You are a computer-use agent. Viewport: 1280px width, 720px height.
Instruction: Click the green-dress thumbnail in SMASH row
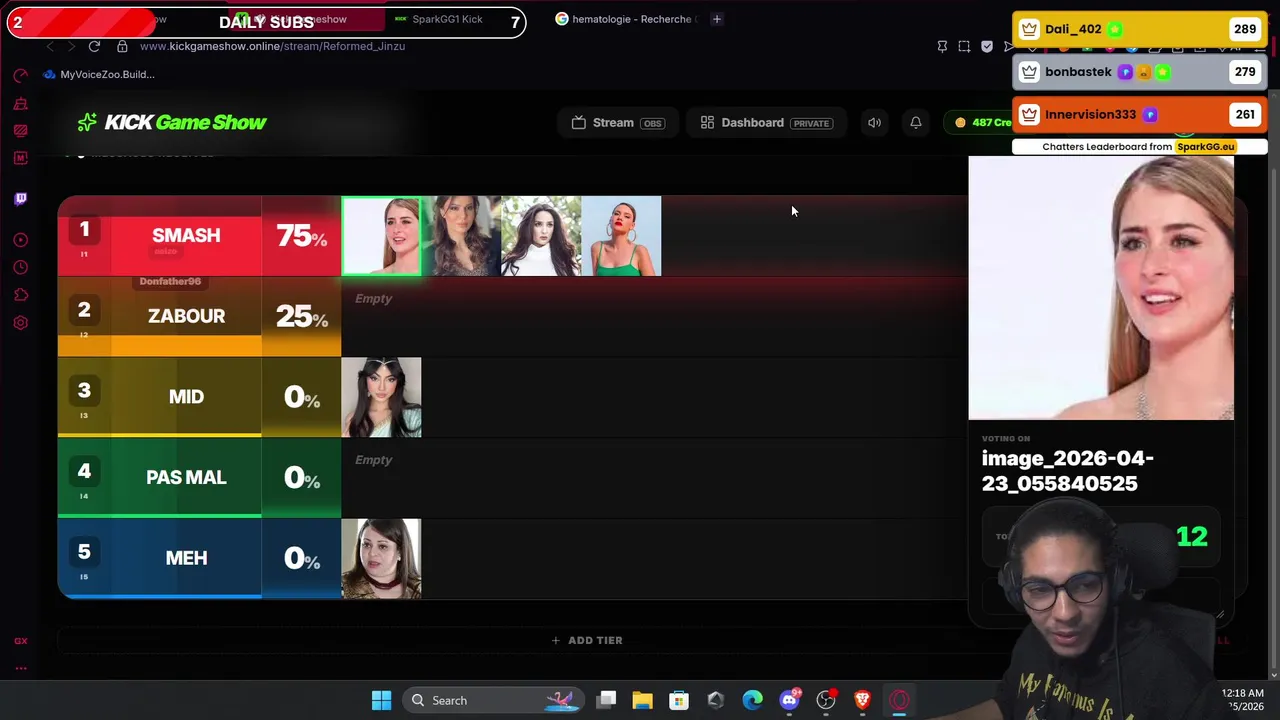coord(621,236)
